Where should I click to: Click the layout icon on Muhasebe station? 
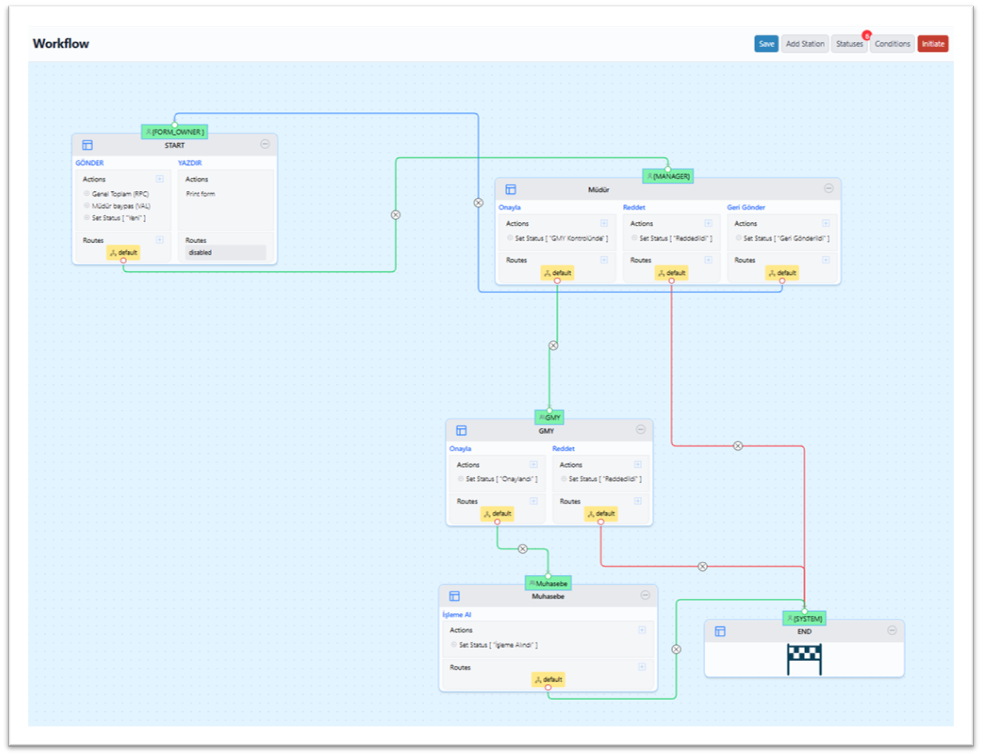coord(454,596)
